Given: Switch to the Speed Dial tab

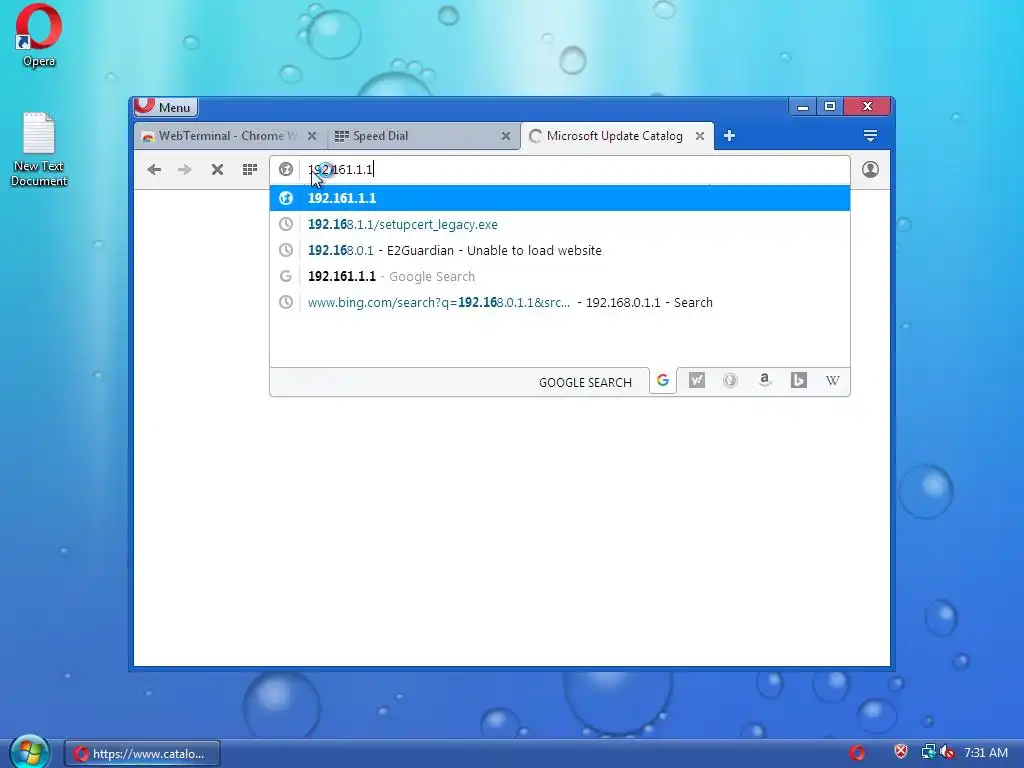Looking at the screenshot, I should click(x=423, y=136).
